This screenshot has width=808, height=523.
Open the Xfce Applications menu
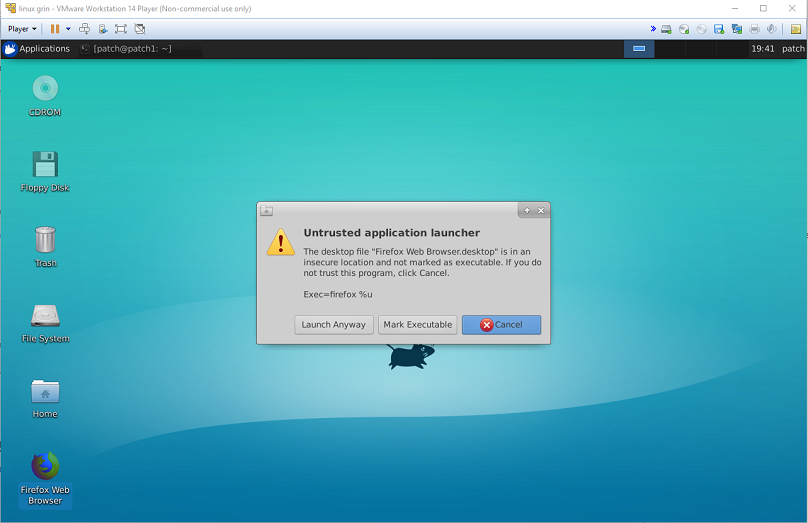[37, 49]
